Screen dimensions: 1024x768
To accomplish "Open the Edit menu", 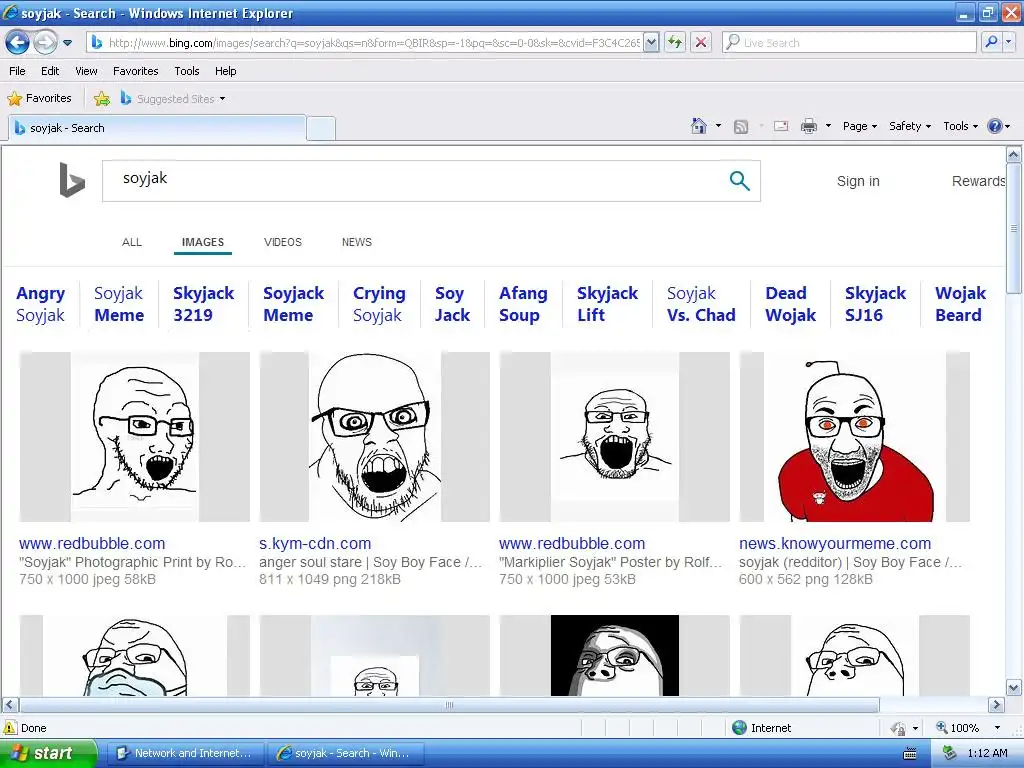I will click(50, 71).
